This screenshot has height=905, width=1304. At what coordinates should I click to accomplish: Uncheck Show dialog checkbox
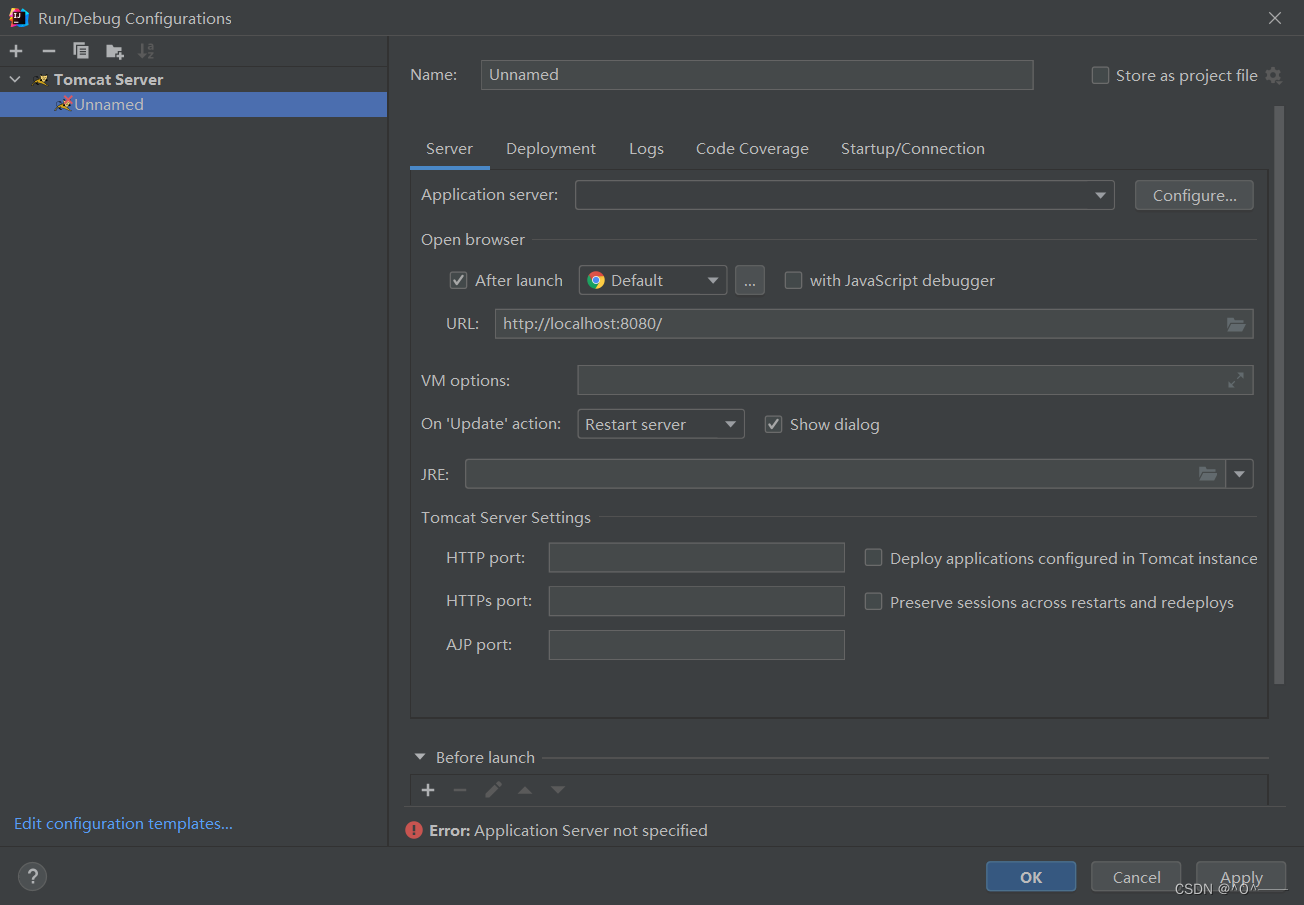[x=773, y=424]
